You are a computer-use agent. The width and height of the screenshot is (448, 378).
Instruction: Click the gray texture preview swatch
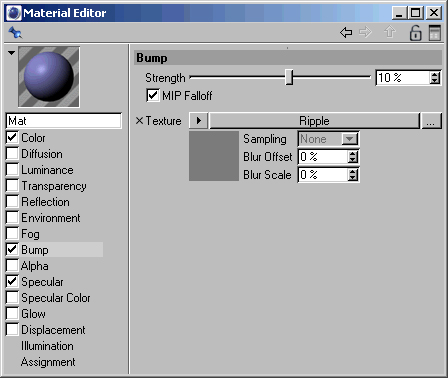pos(214,156)
